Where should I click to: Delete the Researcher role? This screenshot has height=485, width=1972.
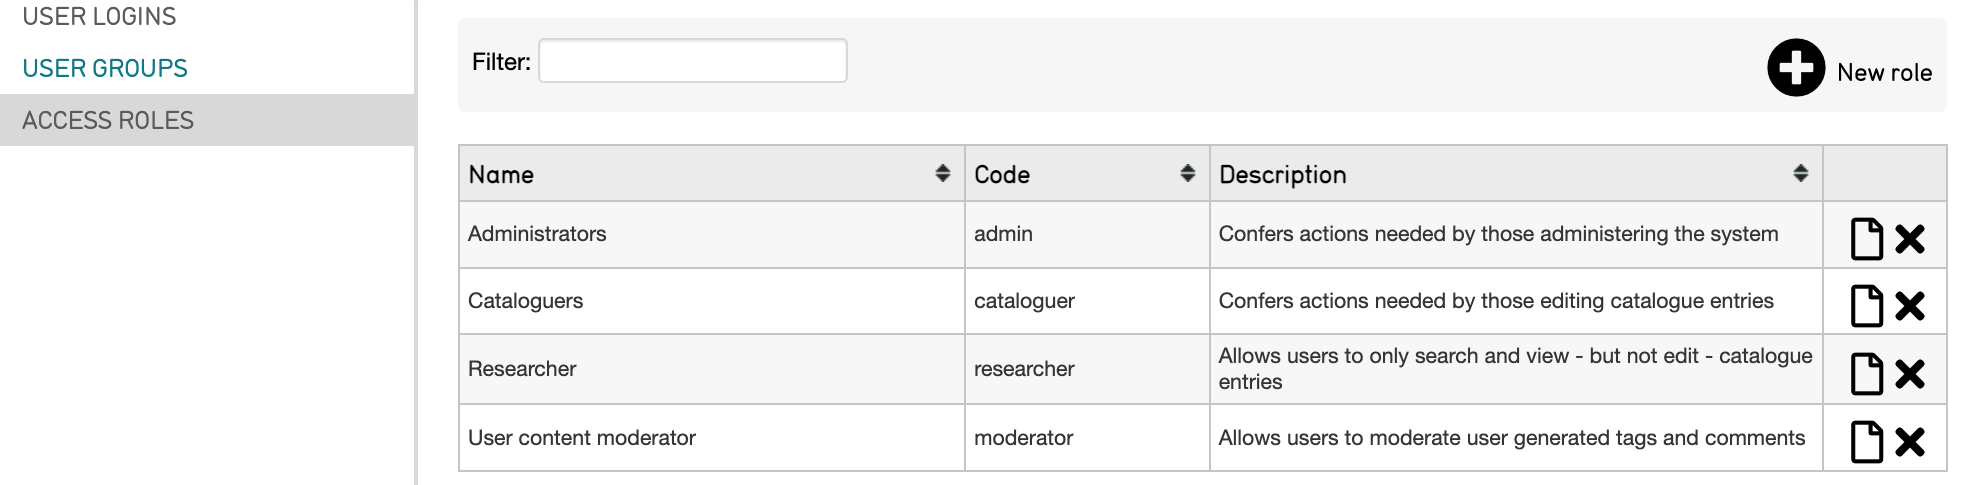pos(1910,374)
